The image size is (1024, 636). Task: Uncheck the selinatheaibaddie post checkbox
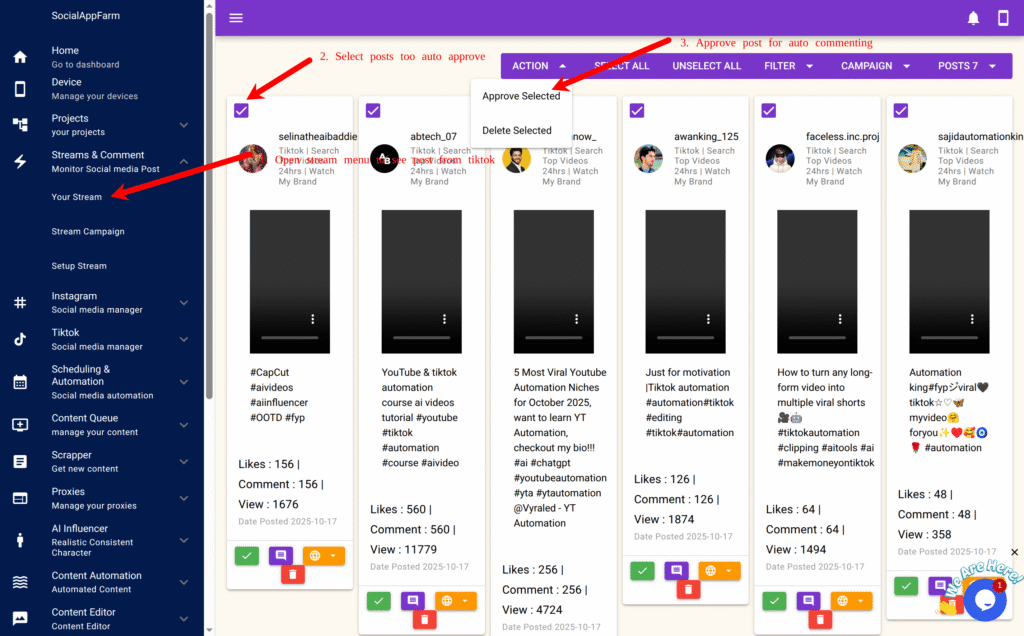[241, 110]
